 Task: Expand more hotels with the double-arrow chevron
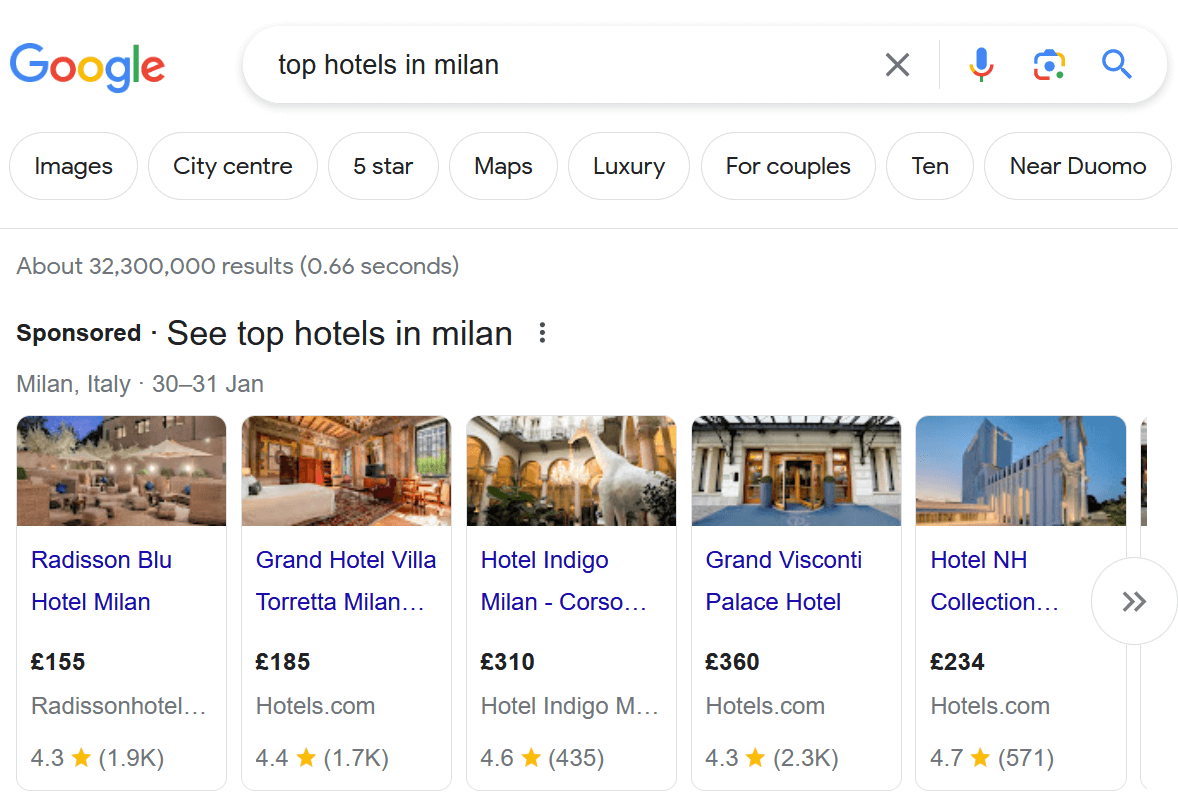coord(1134,600)
